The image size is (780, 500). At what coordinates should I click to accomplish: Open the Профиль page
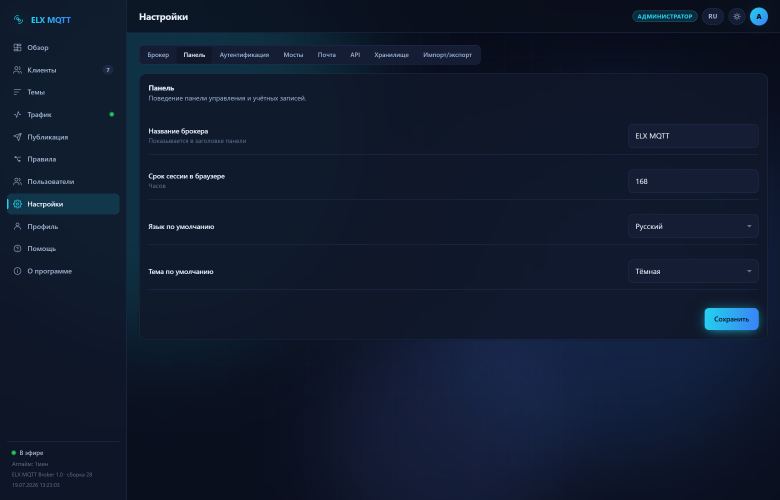pyautogui.click(x=63, y=226)
